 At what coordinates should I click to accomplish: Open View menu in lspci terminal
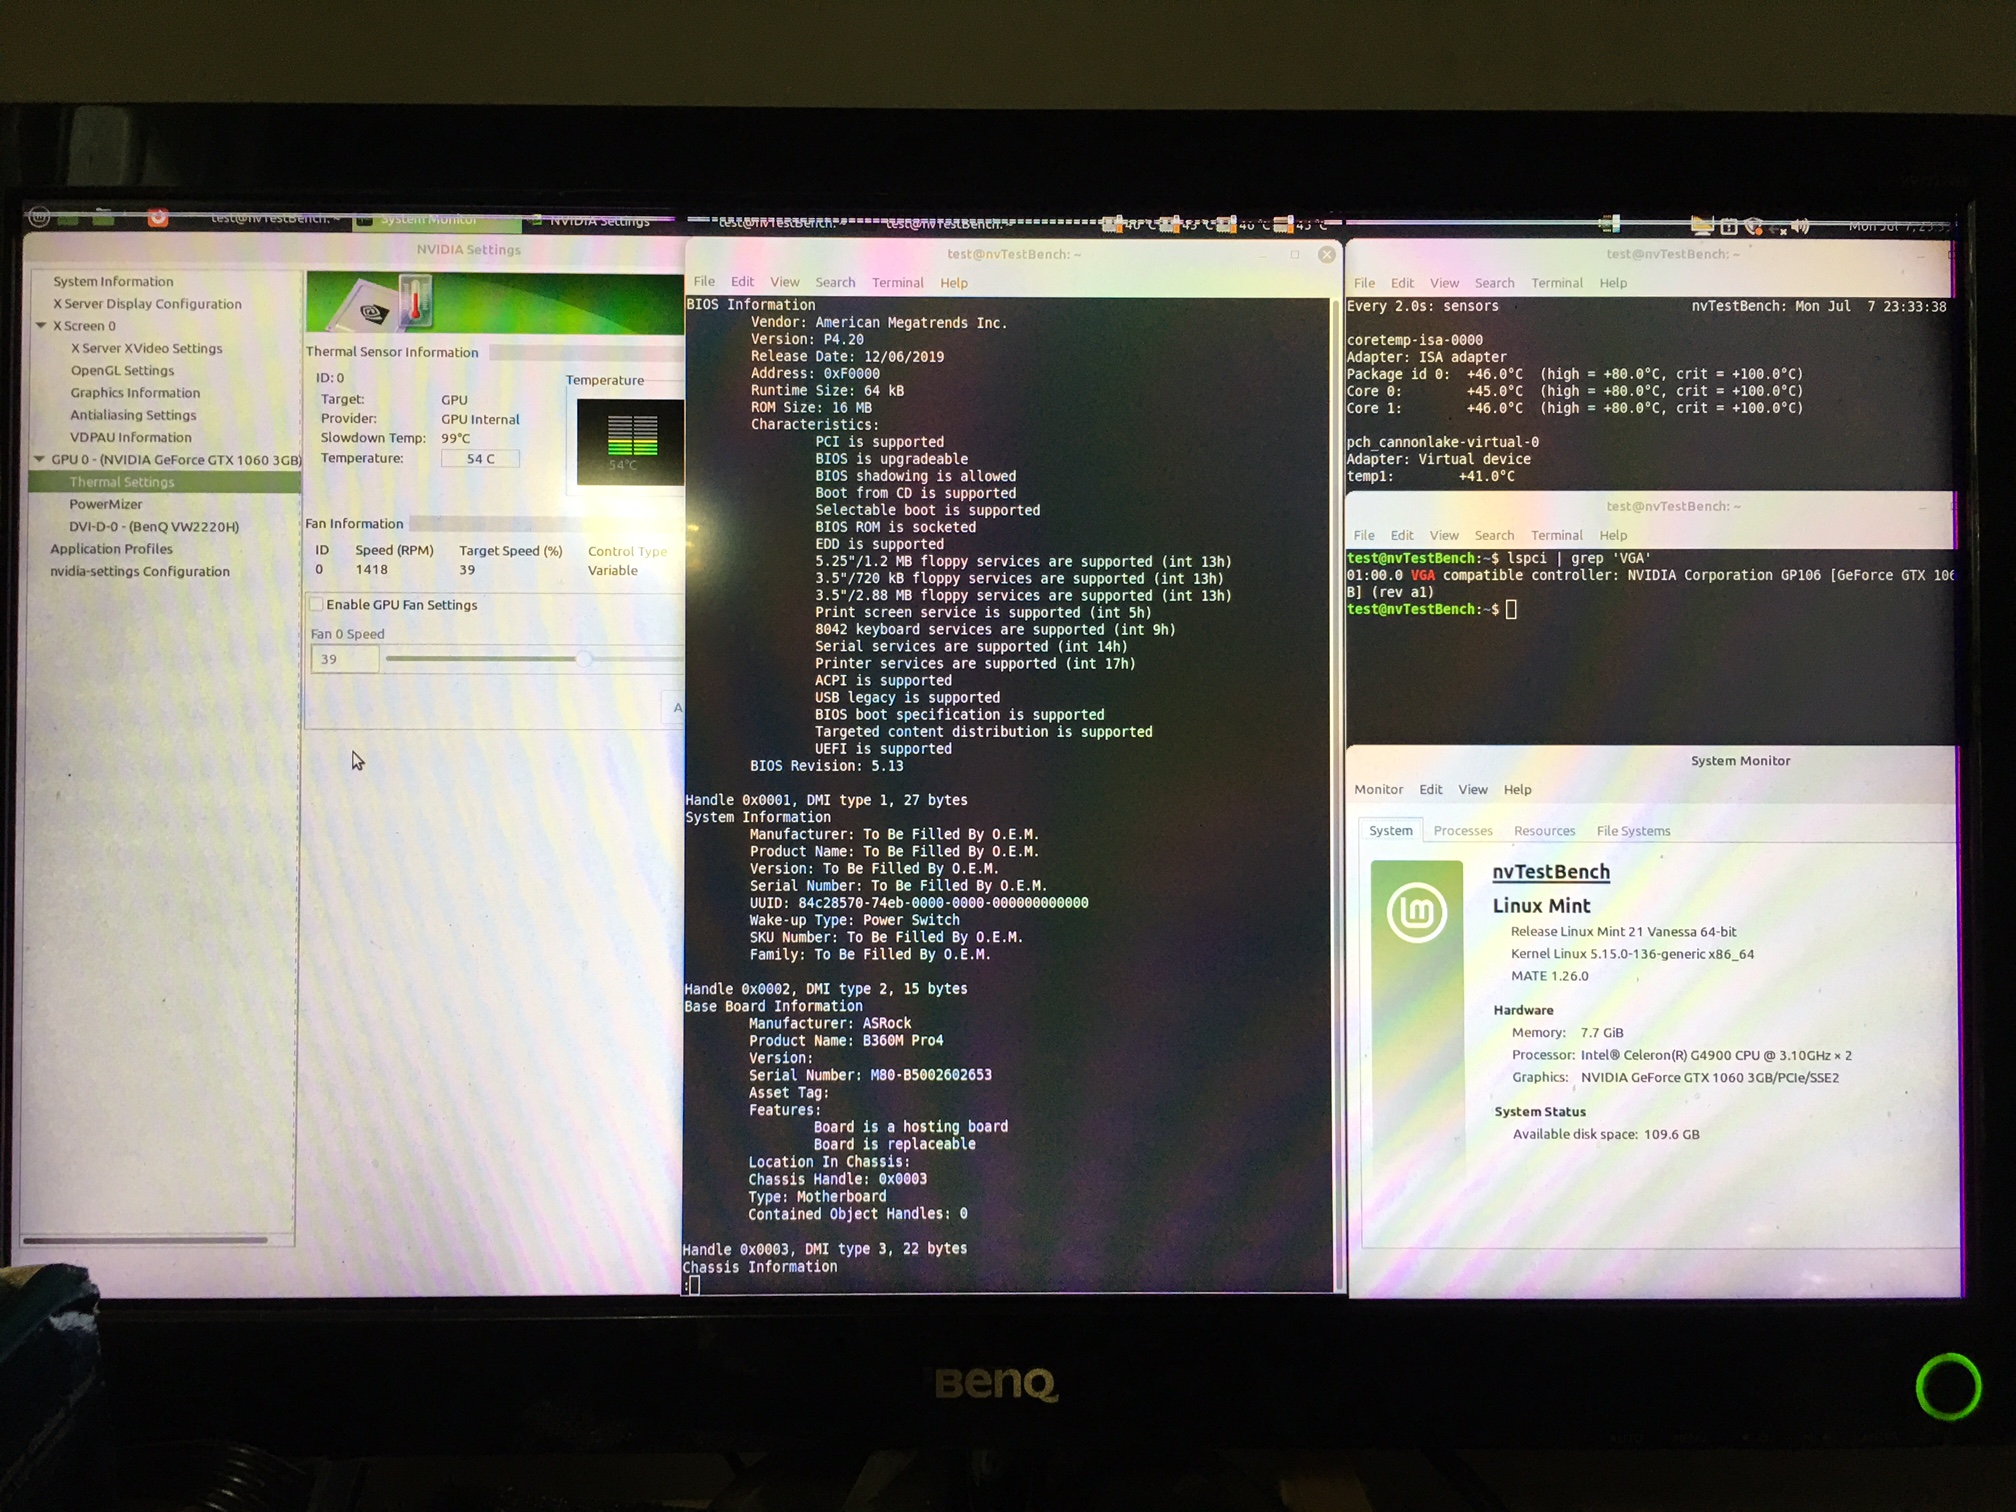(1444, 535)
